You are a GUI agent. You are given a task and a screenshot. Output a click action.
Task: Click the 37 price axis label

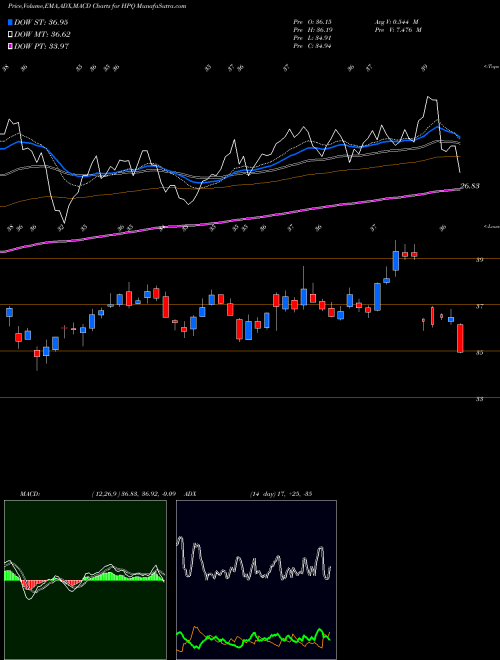479,306
